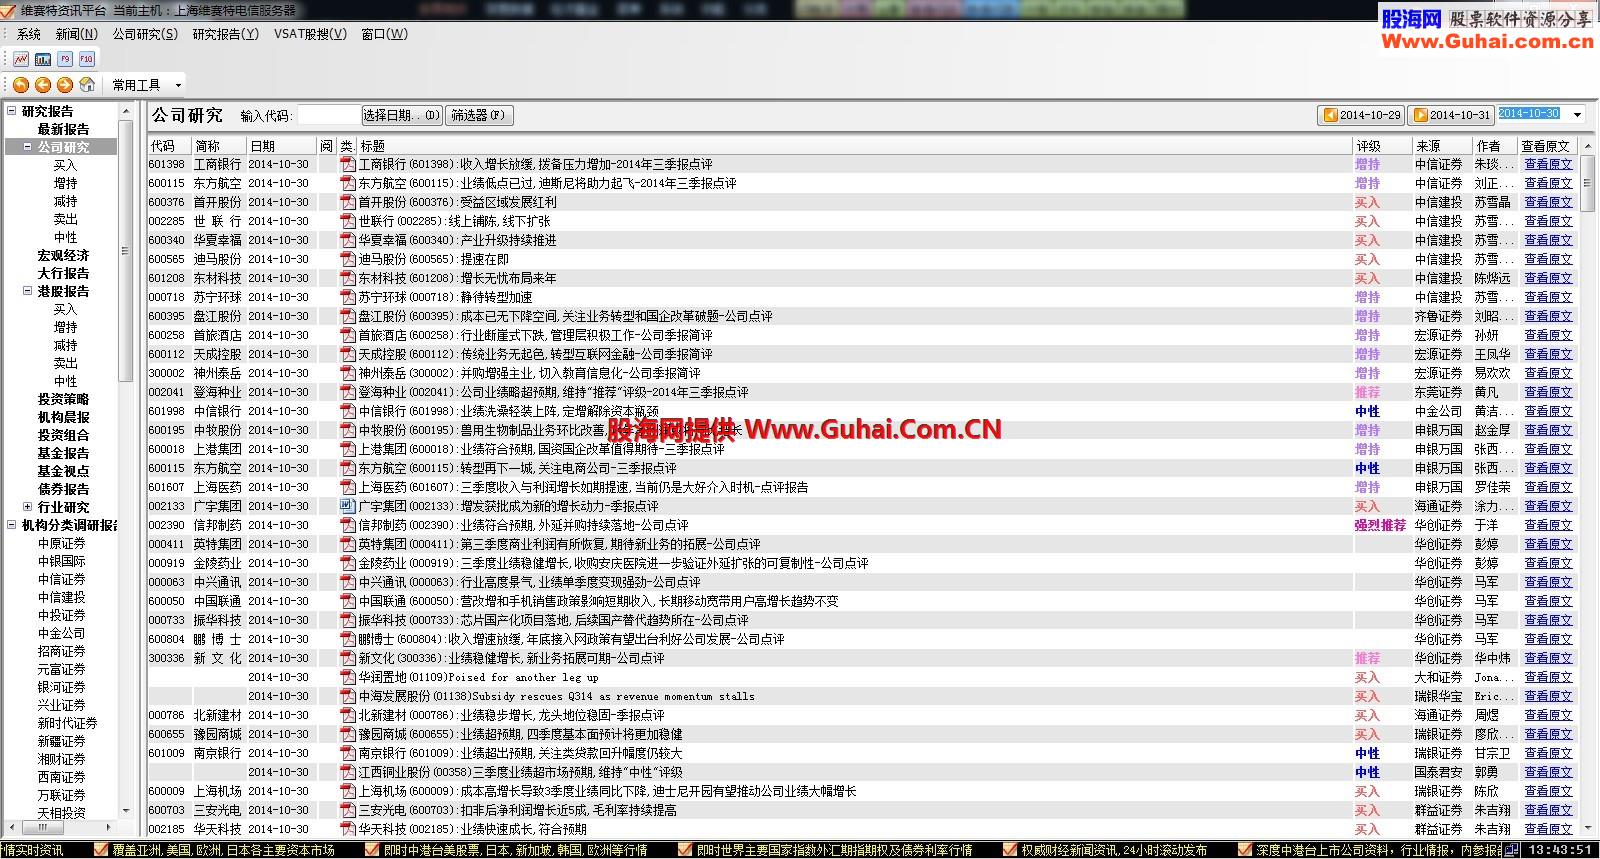Toggle ticker checkbox 深度中港台上市公司资料
Viewport: 1600px width, 859px height.
coord(1246,850)
